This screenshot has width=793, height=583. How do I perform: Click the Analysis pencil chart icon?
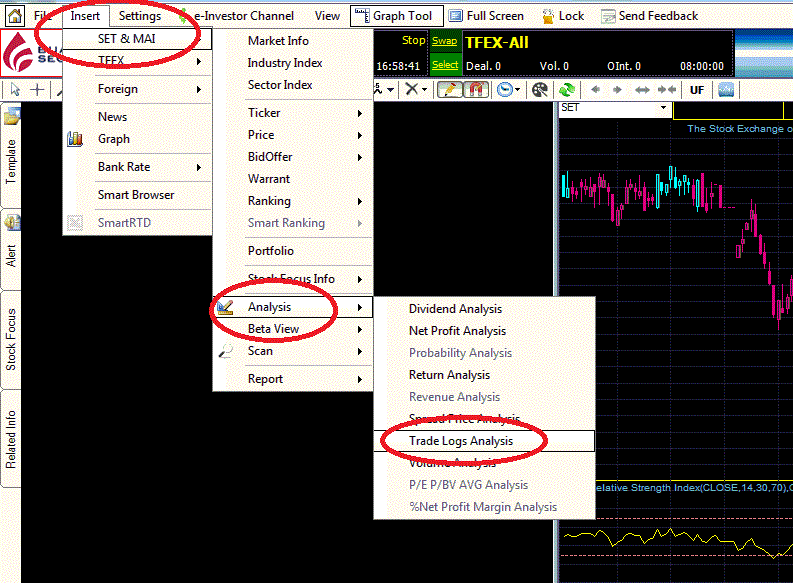pos(225,307)
